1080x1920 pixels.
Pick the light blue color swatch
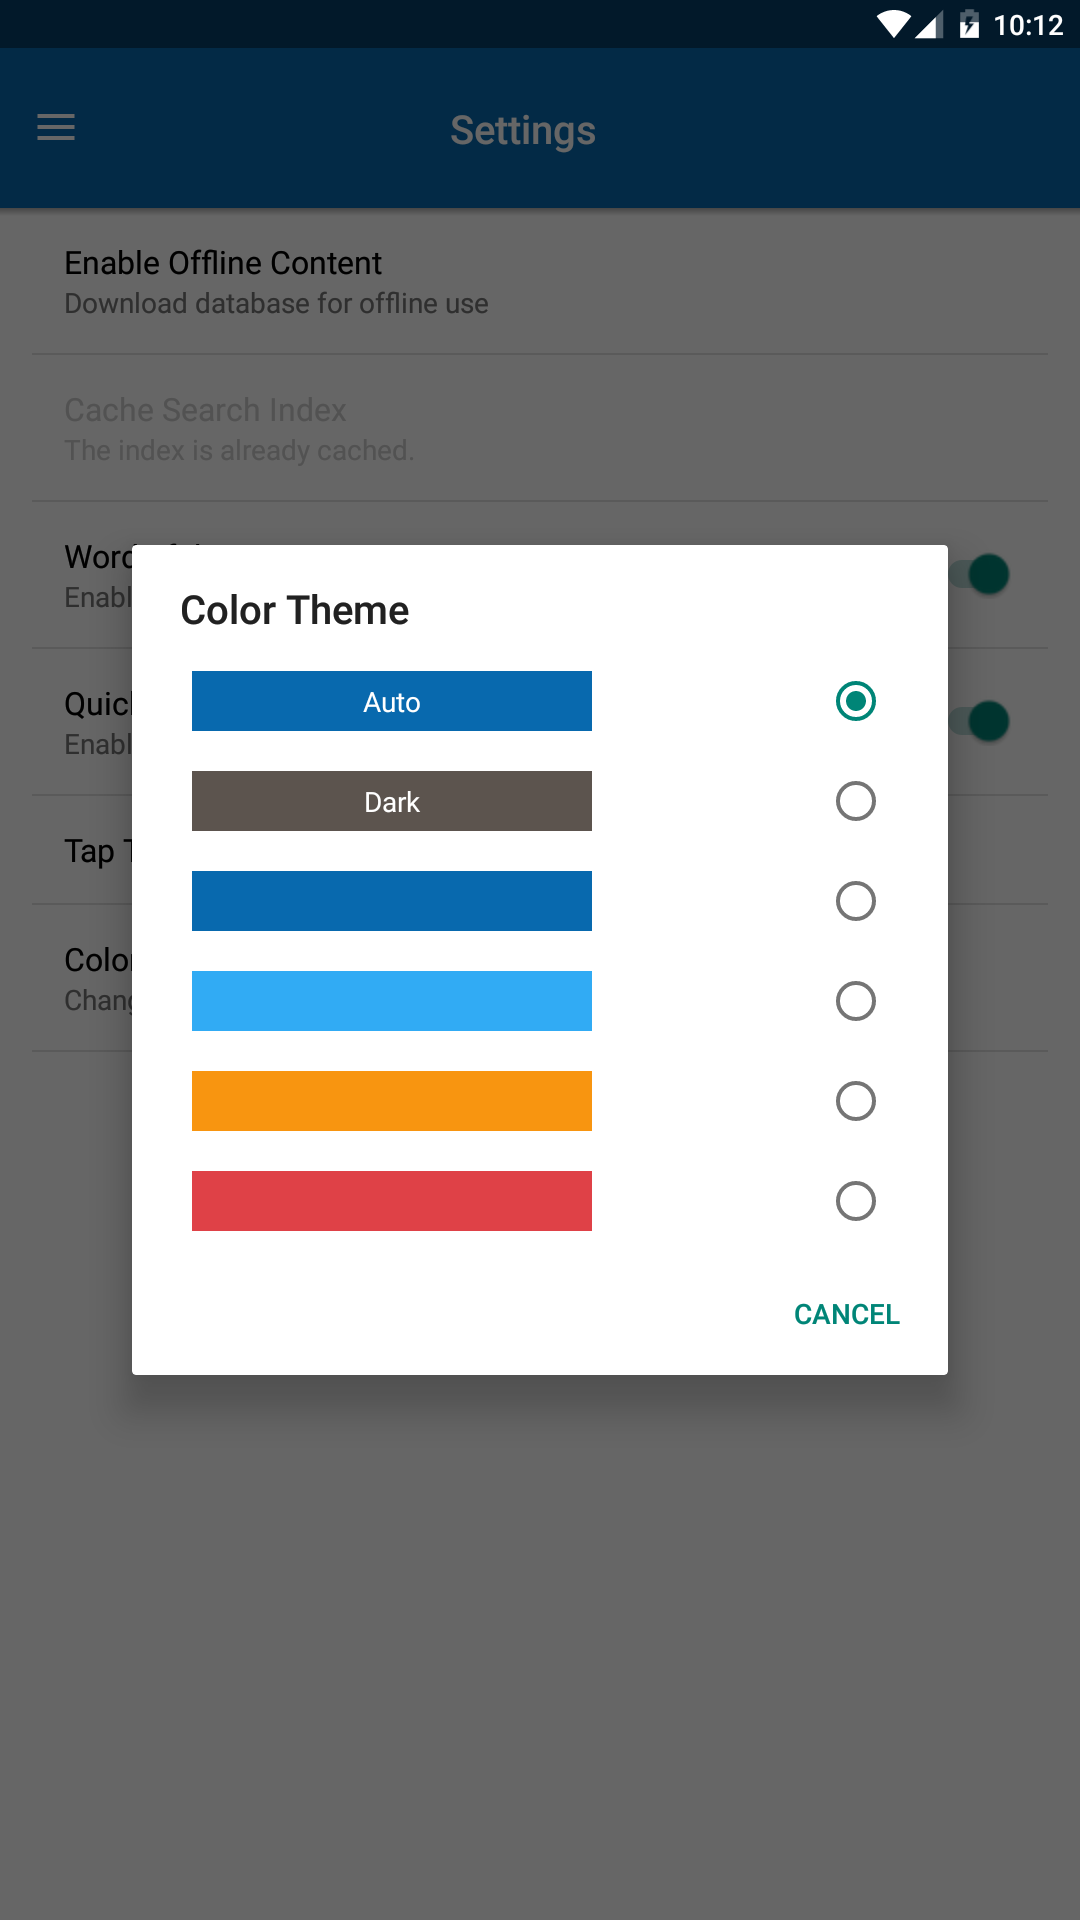coord(392,1001)
